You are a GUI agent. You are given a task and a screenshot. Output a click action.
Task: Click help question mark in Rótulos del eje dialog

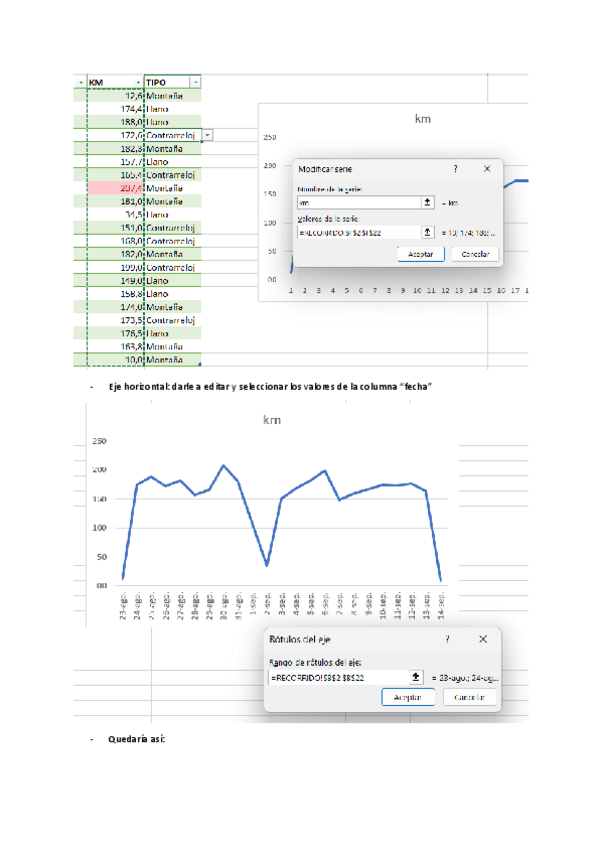point(447,638)
